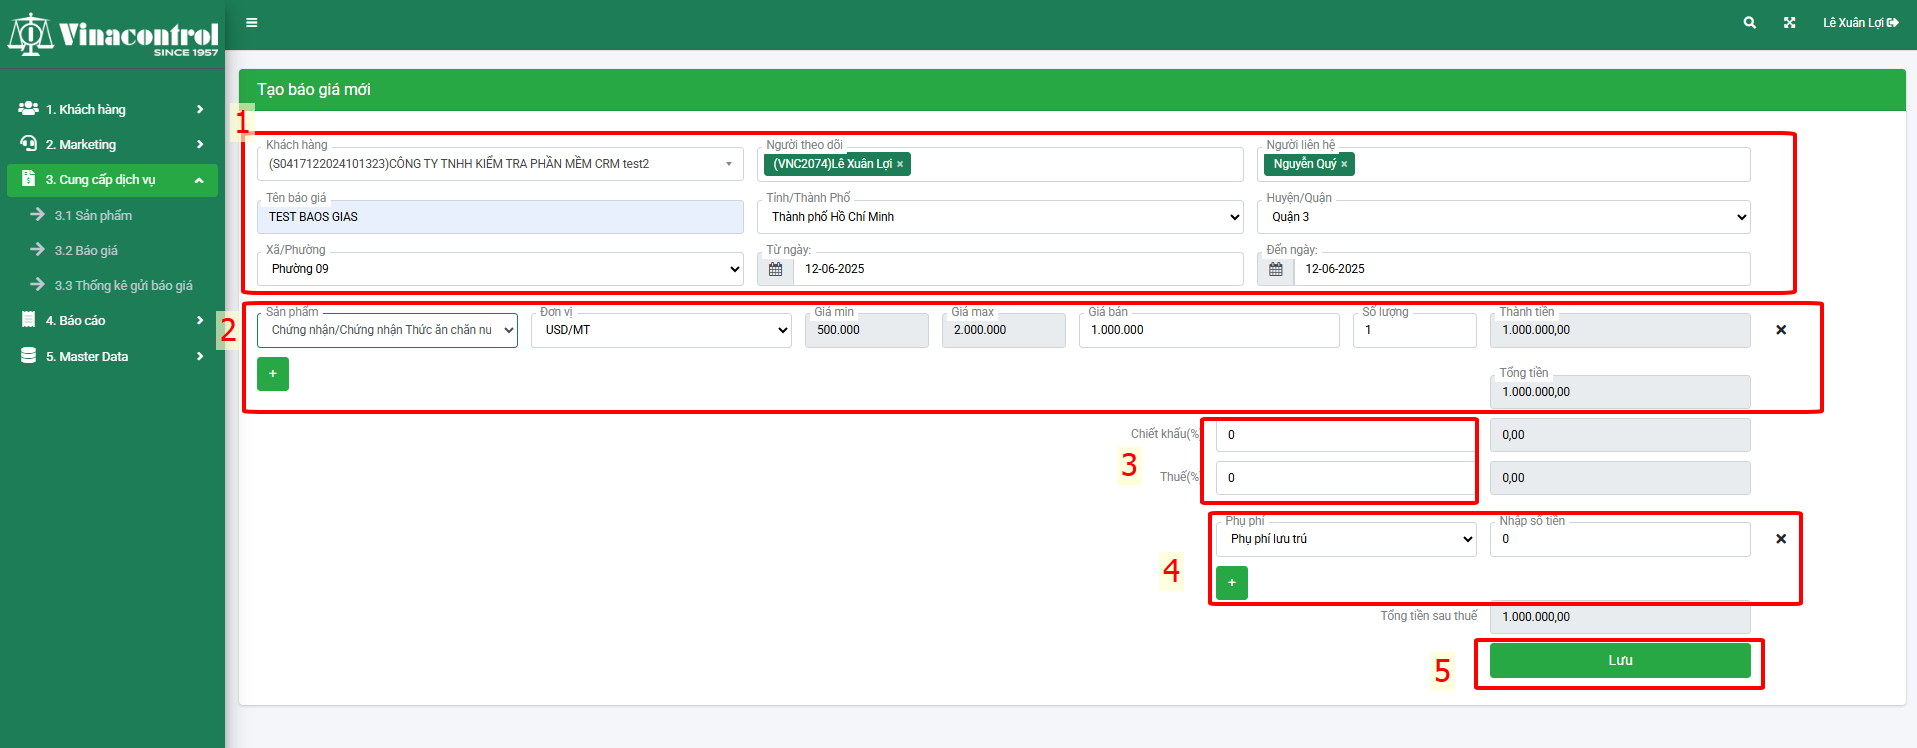Screen dimensions: 1917x748
Task: Click the Tổng tiền sau thuế field
Action: (x=1620, y=617)
